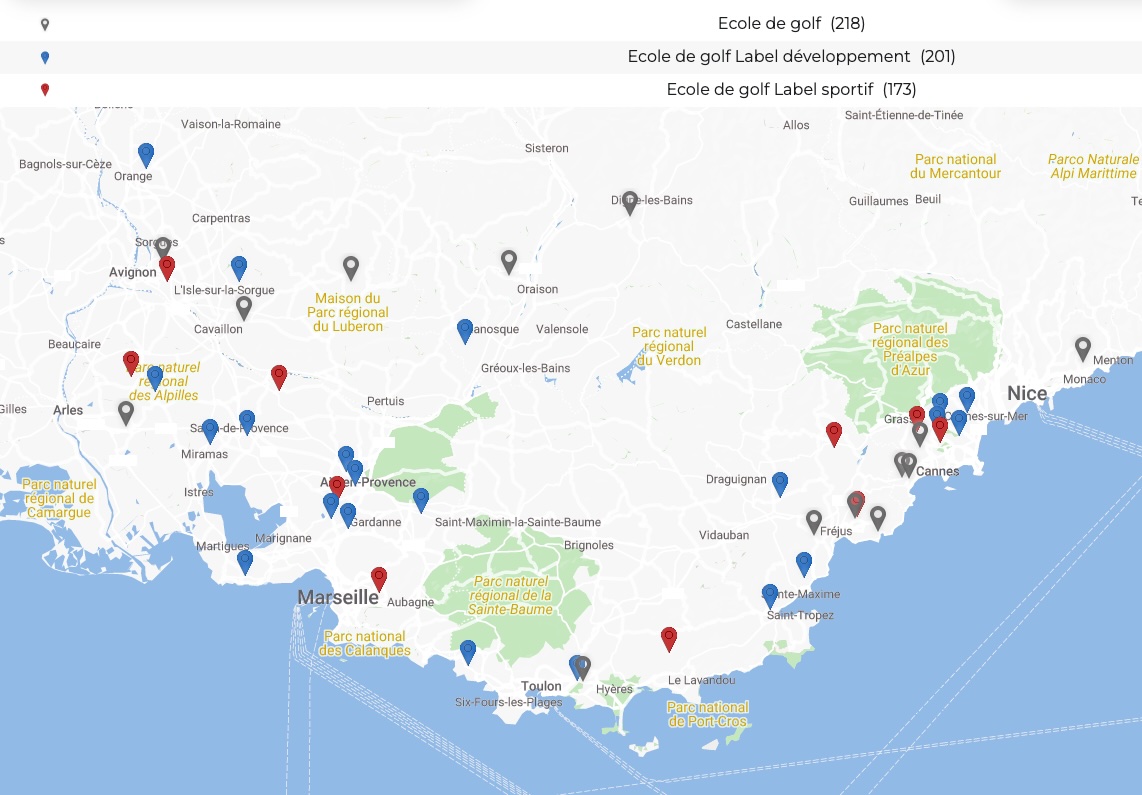Viewport: 1142px width, 795px height.
Task: Select "Ecole de golf Label développement" legend row
Action: pos(790,57)
